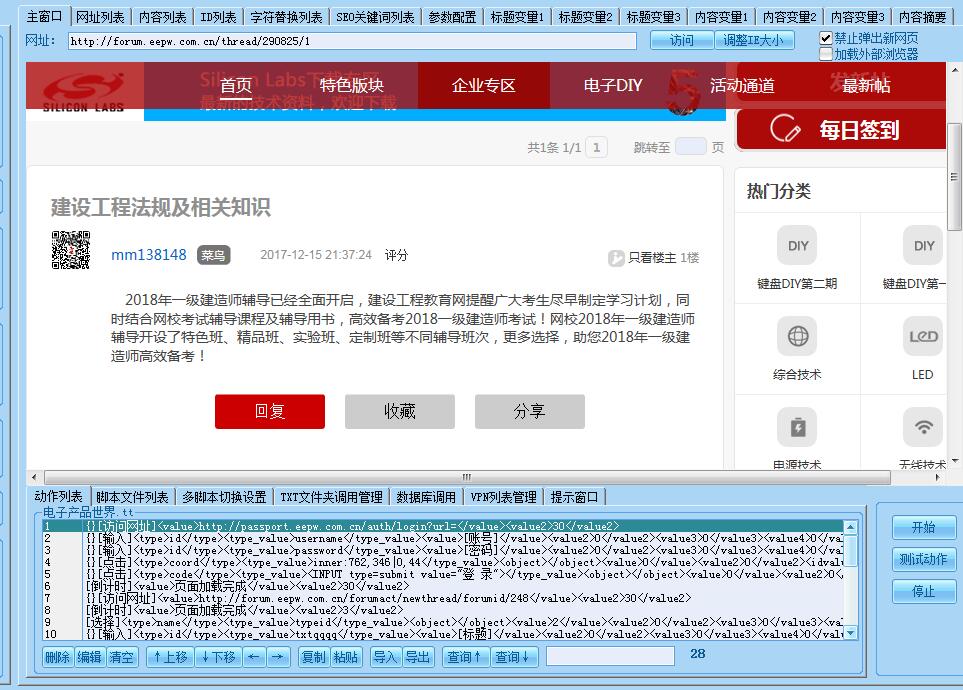Switch to SEO关键词列表 tab
Image resolution: width=963 pixels, height=690 pixels.
click(375, 17)
